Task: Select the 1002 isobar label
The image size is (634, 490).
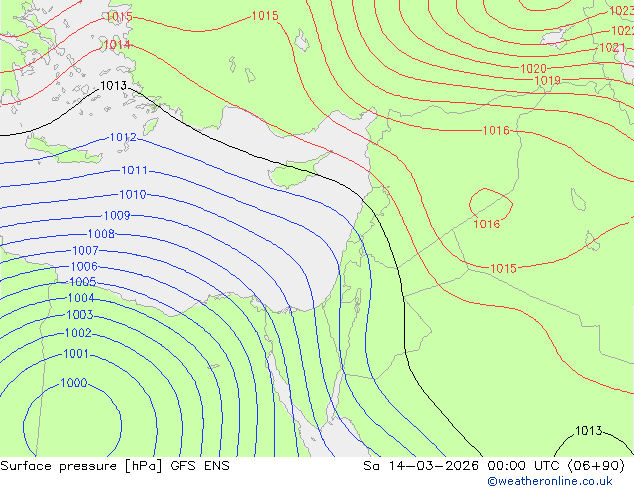Action: (x=78, y=333)
